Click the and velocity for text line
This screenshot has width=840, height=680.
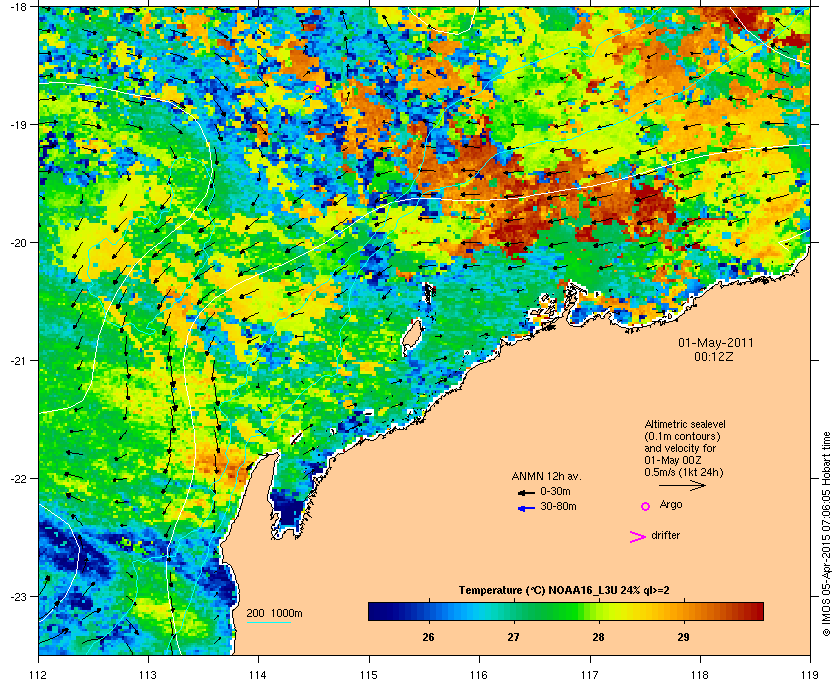tap(680, 449)
